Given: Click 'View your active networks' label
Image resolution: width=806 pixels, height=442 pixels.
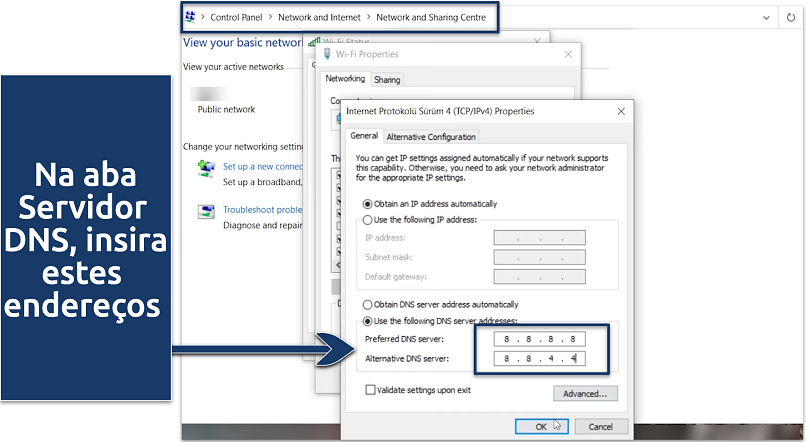Looking at the screenshot, I should click(233, 67).
